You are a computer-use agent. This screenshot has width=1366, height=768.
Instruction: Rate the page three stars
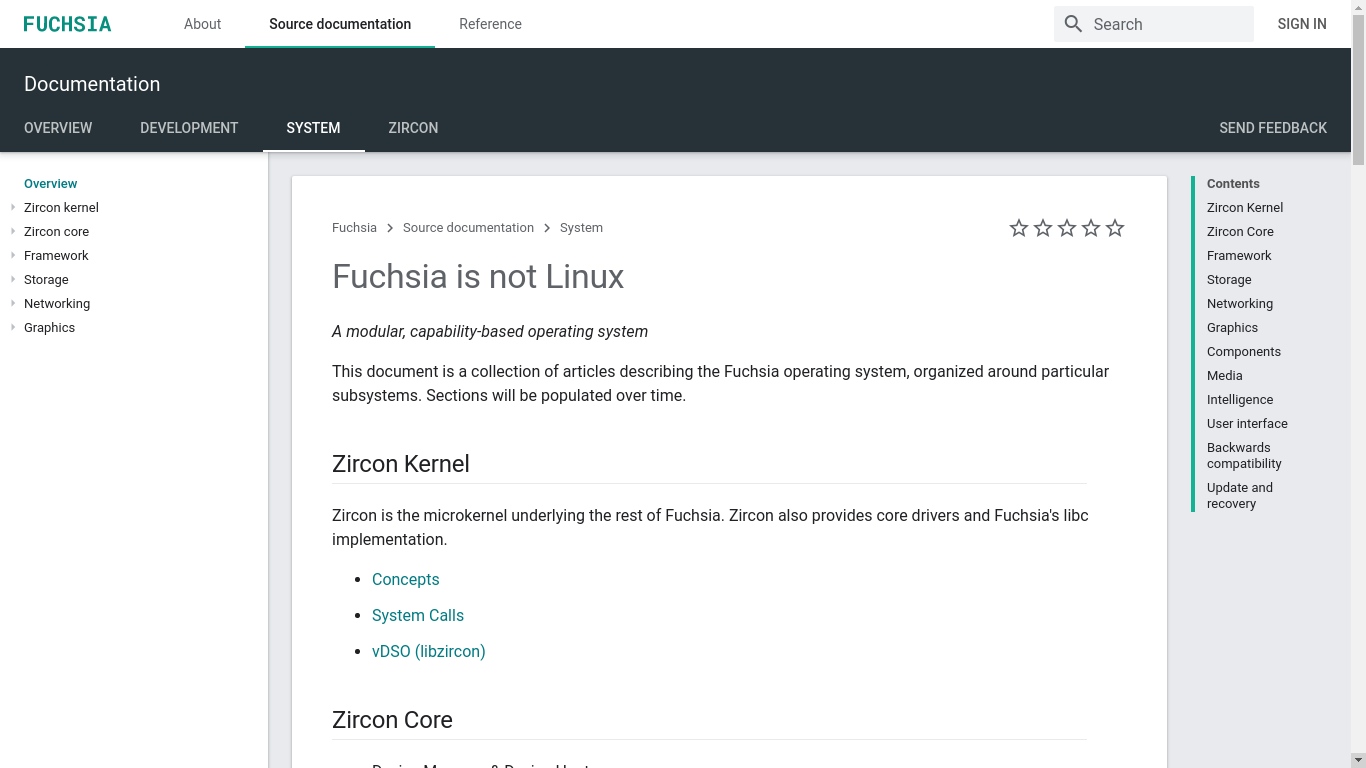(1067, 228)
